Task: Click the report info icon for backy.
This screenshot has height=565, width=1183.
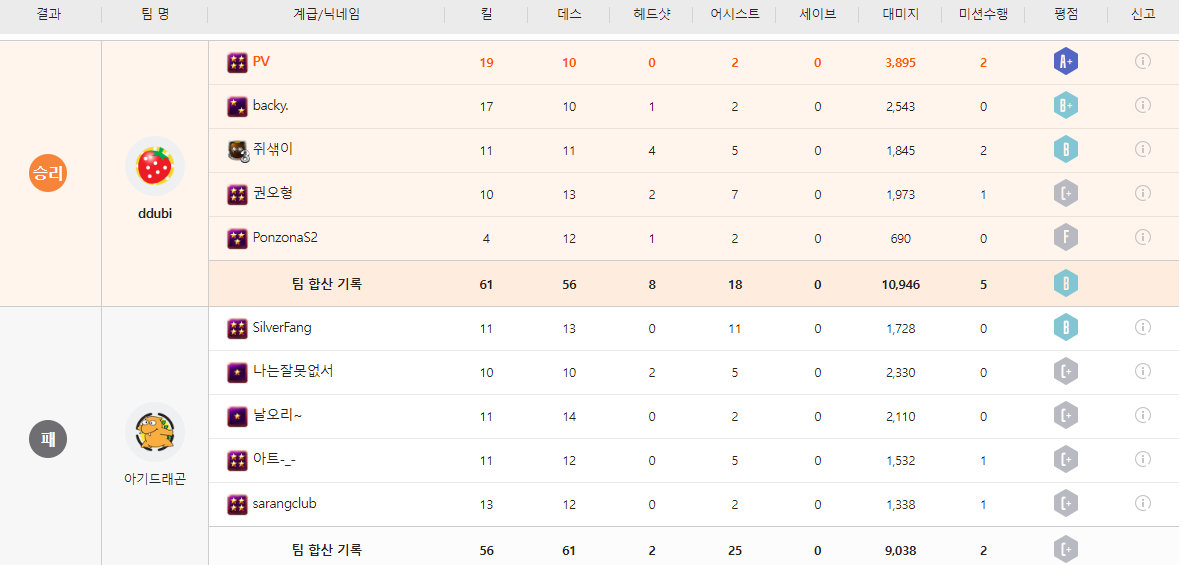Action: click(x=1142, y=105)
